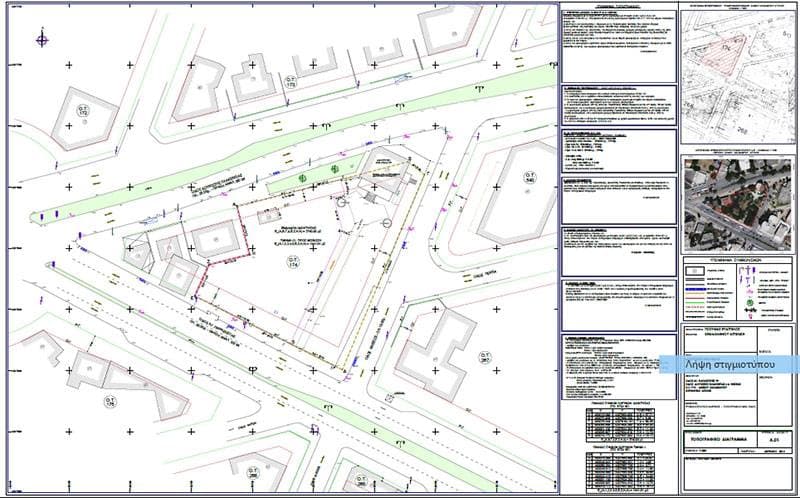
Task: Click the Λήψη στιγμιοτύπου snapshot button
Action: 730,364
